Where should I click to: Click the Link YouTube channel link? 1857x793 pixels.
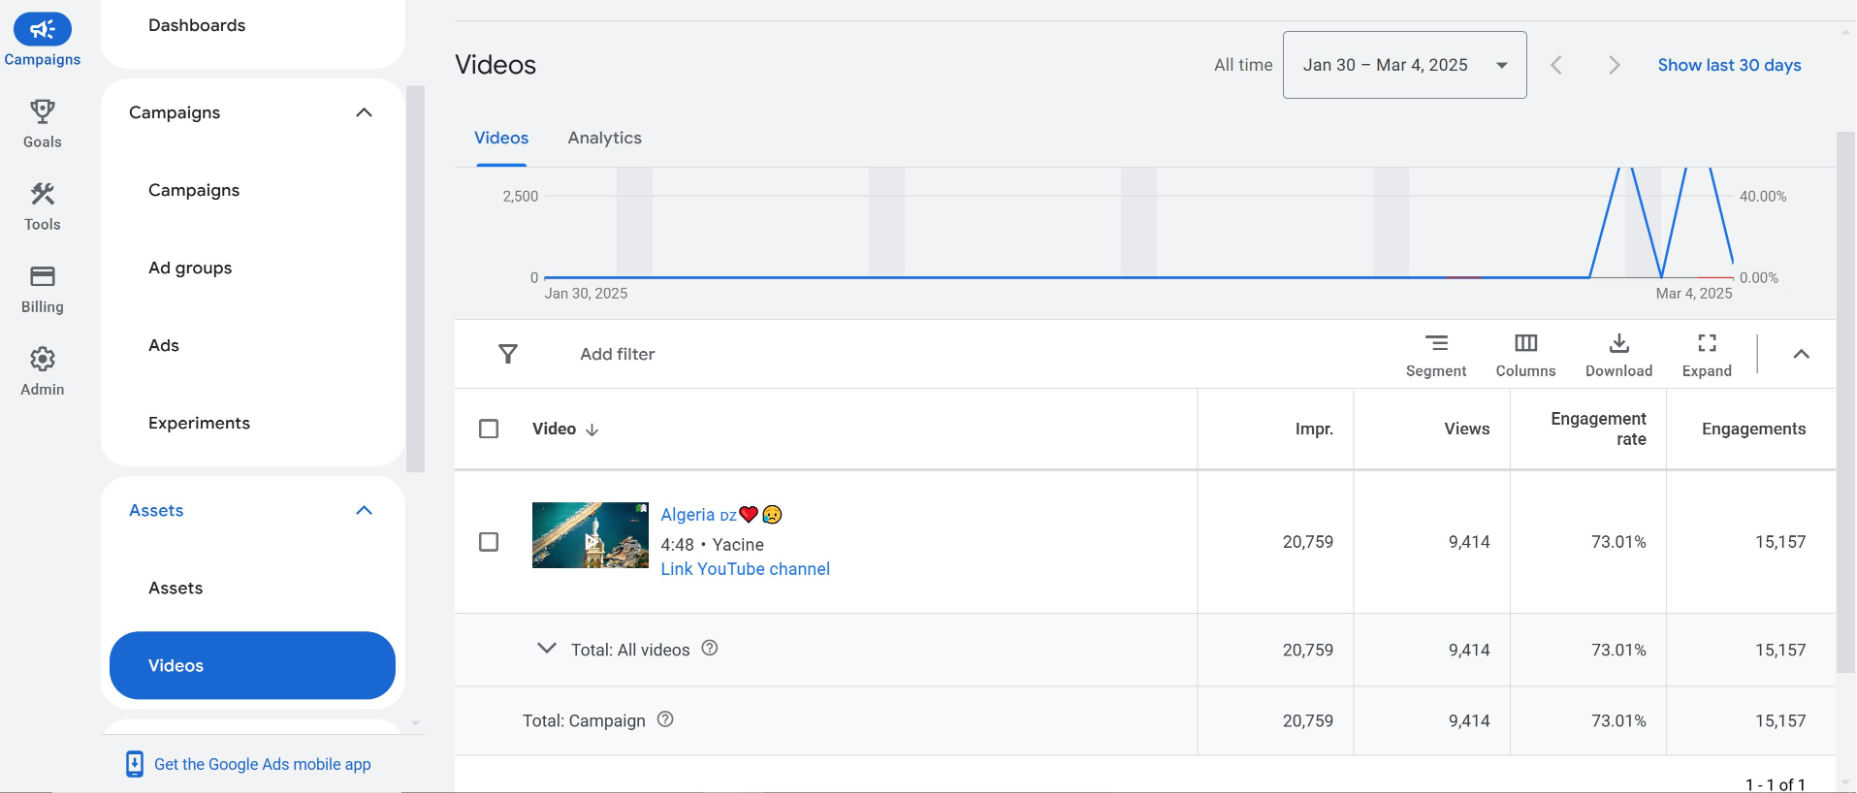pyautogui.click(x=745, y=569)
